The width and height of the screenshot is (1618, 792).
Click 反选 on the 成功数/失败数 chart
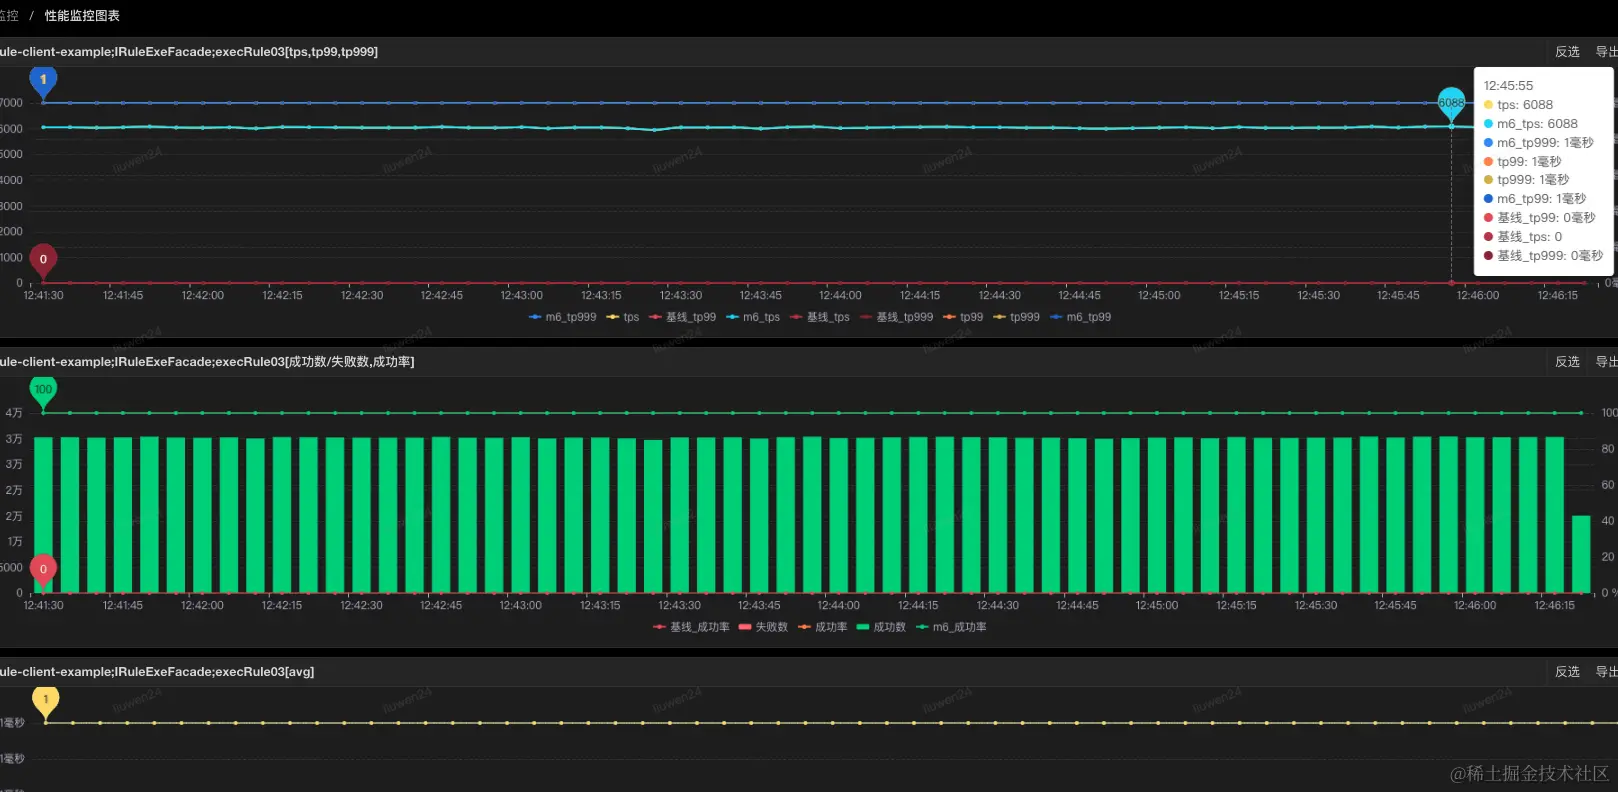pos(1567,362)
